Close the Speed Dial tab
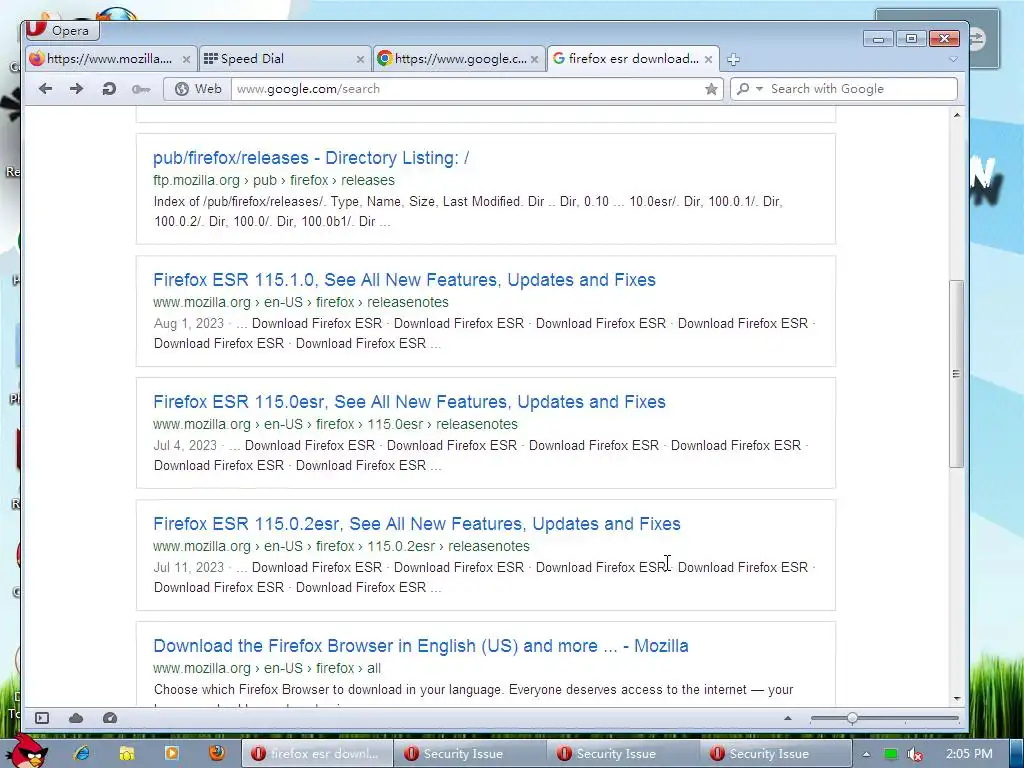 click(360, 59)
